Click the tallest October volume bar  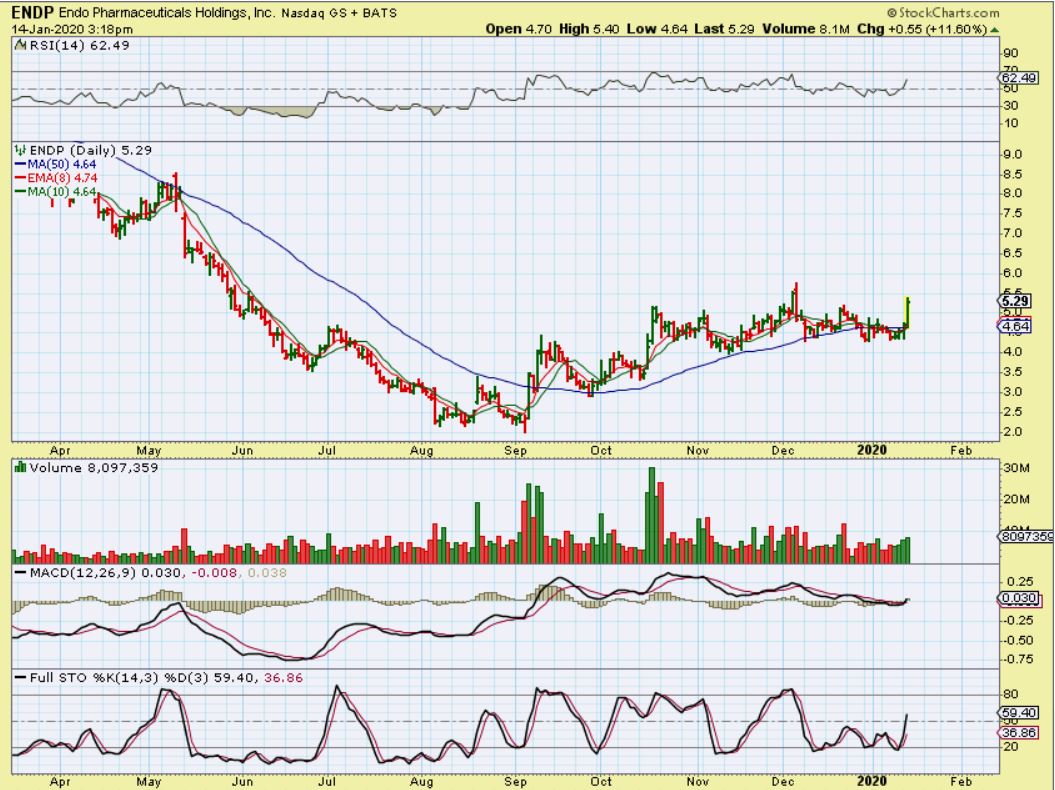(651, 515)
